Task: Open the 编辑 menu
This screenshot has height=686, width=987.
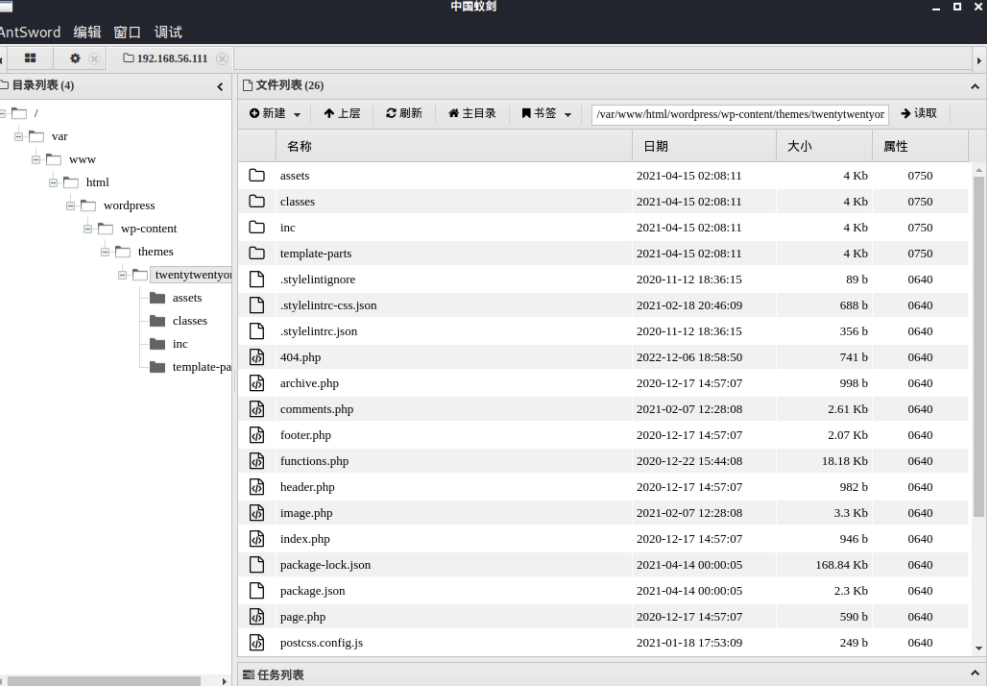Action: tap(87, 32)
